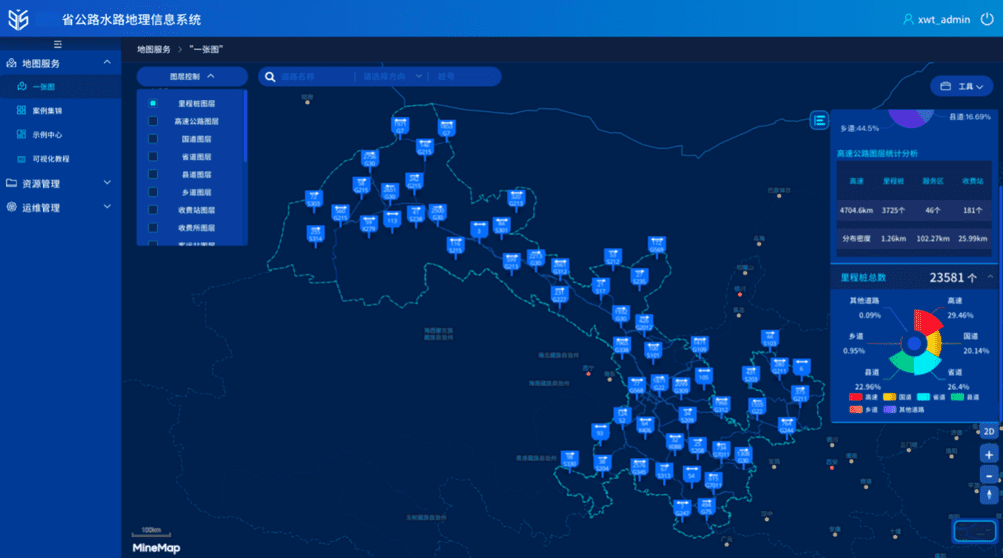Check the 国道图层 layer checkbox
The image size is (1003, 558).
(x=153, y=140)
